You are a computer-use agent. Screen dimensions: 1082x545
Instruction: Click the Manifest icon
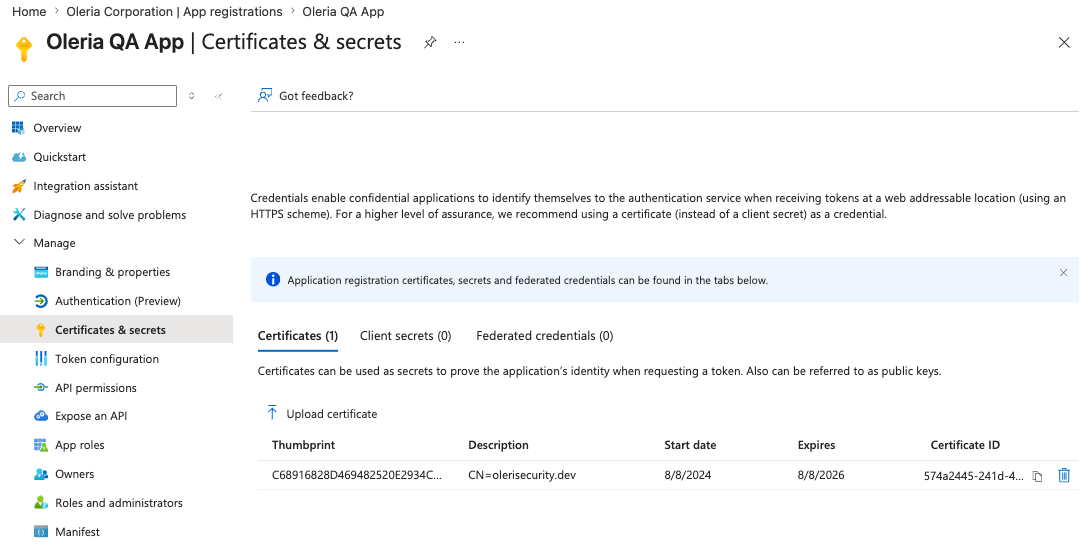[x=41, y=532]
